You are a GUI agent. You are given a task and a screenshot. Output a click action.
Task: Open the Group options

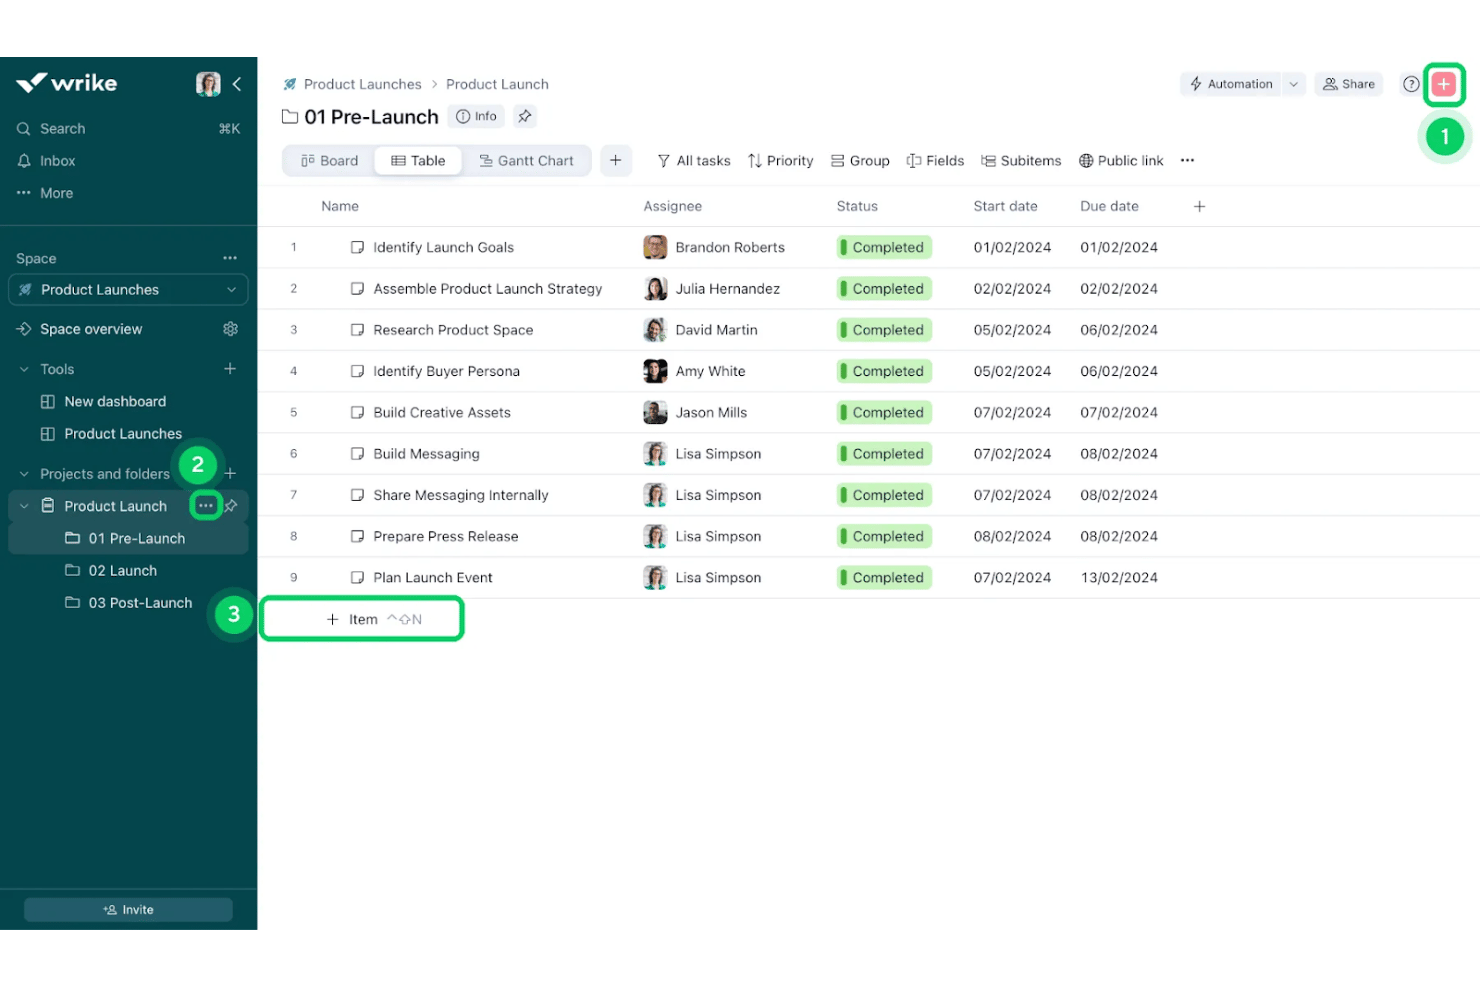pyautogui.click(x=860, y=160)
